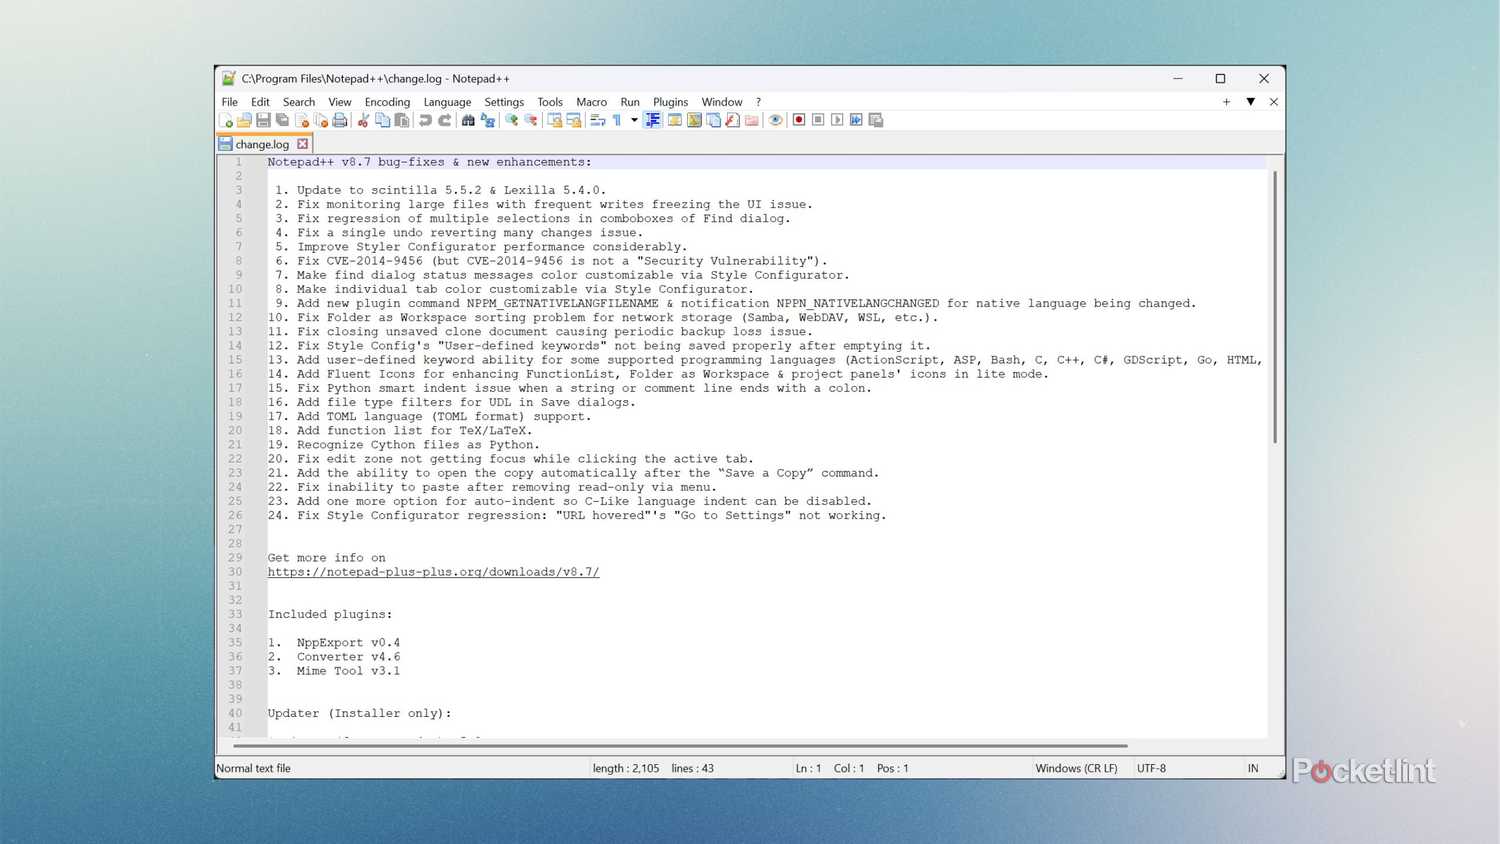1500x844 pixels.
Task: Select the change.log tab
Action: (x=262, y=144)
